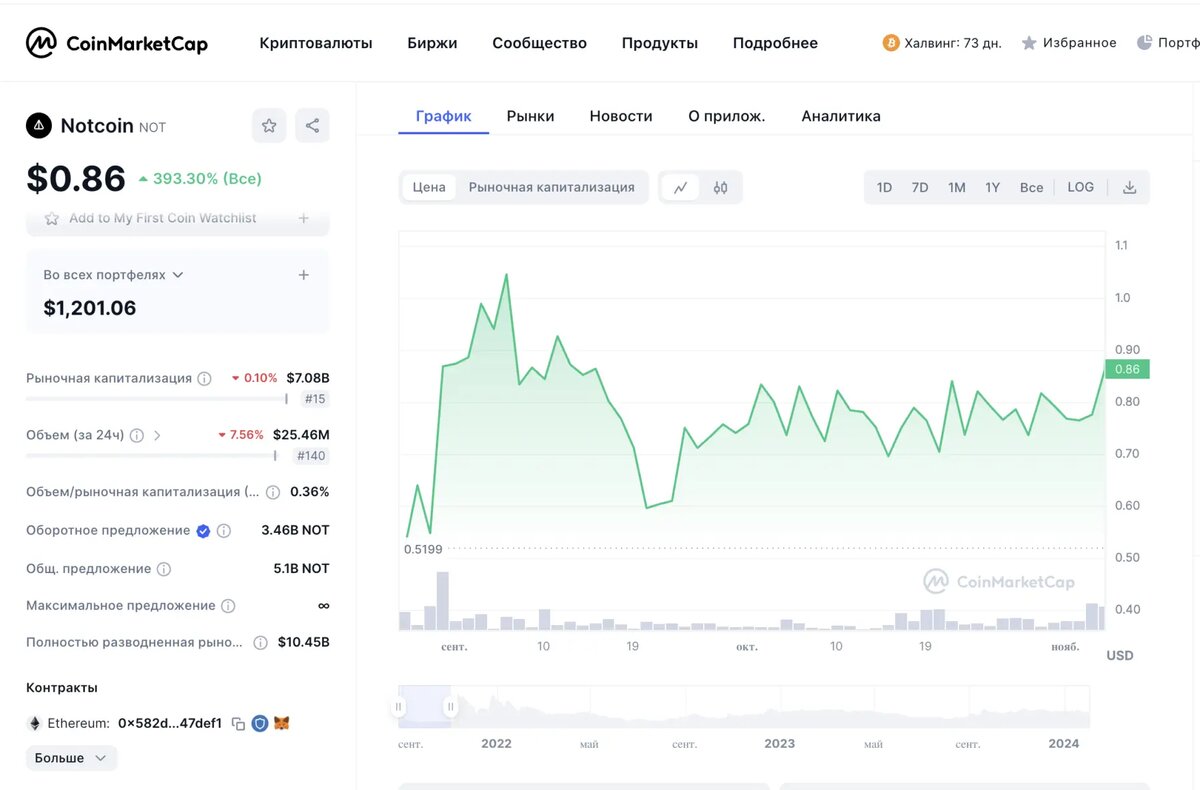1200x790 pixels.
Task: Show info for Объем/рыночная капитализация
Action: 273,492
